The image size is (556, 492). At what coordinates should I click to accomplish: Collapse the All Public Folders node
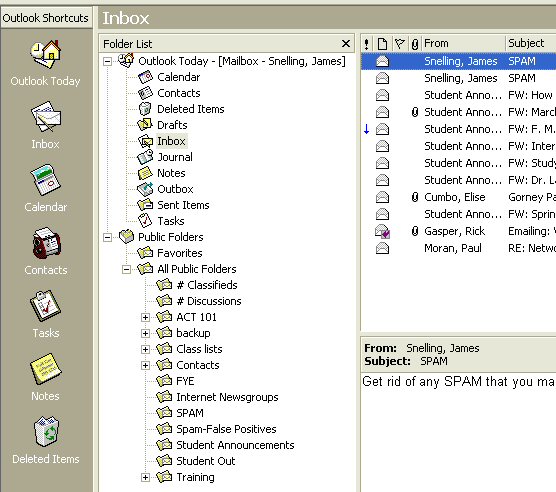126,270
